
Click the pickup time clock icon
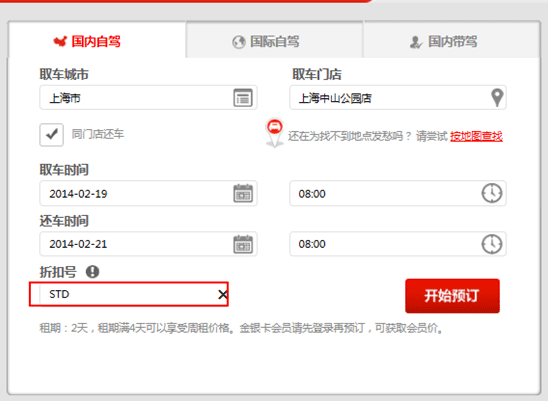[492, 193]
